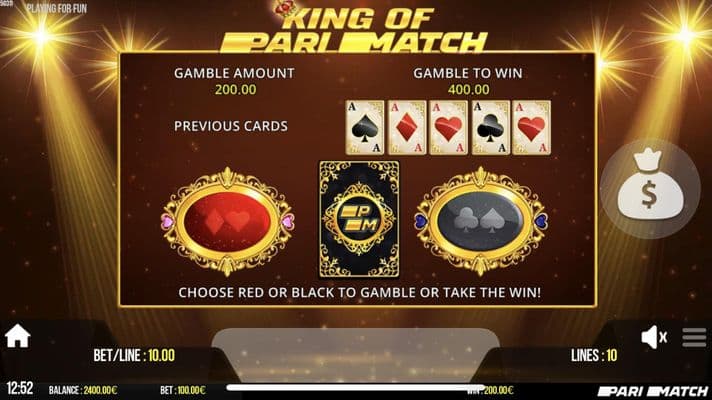
Task: Click the Lines 10 indicator
Action: (594, 356)
